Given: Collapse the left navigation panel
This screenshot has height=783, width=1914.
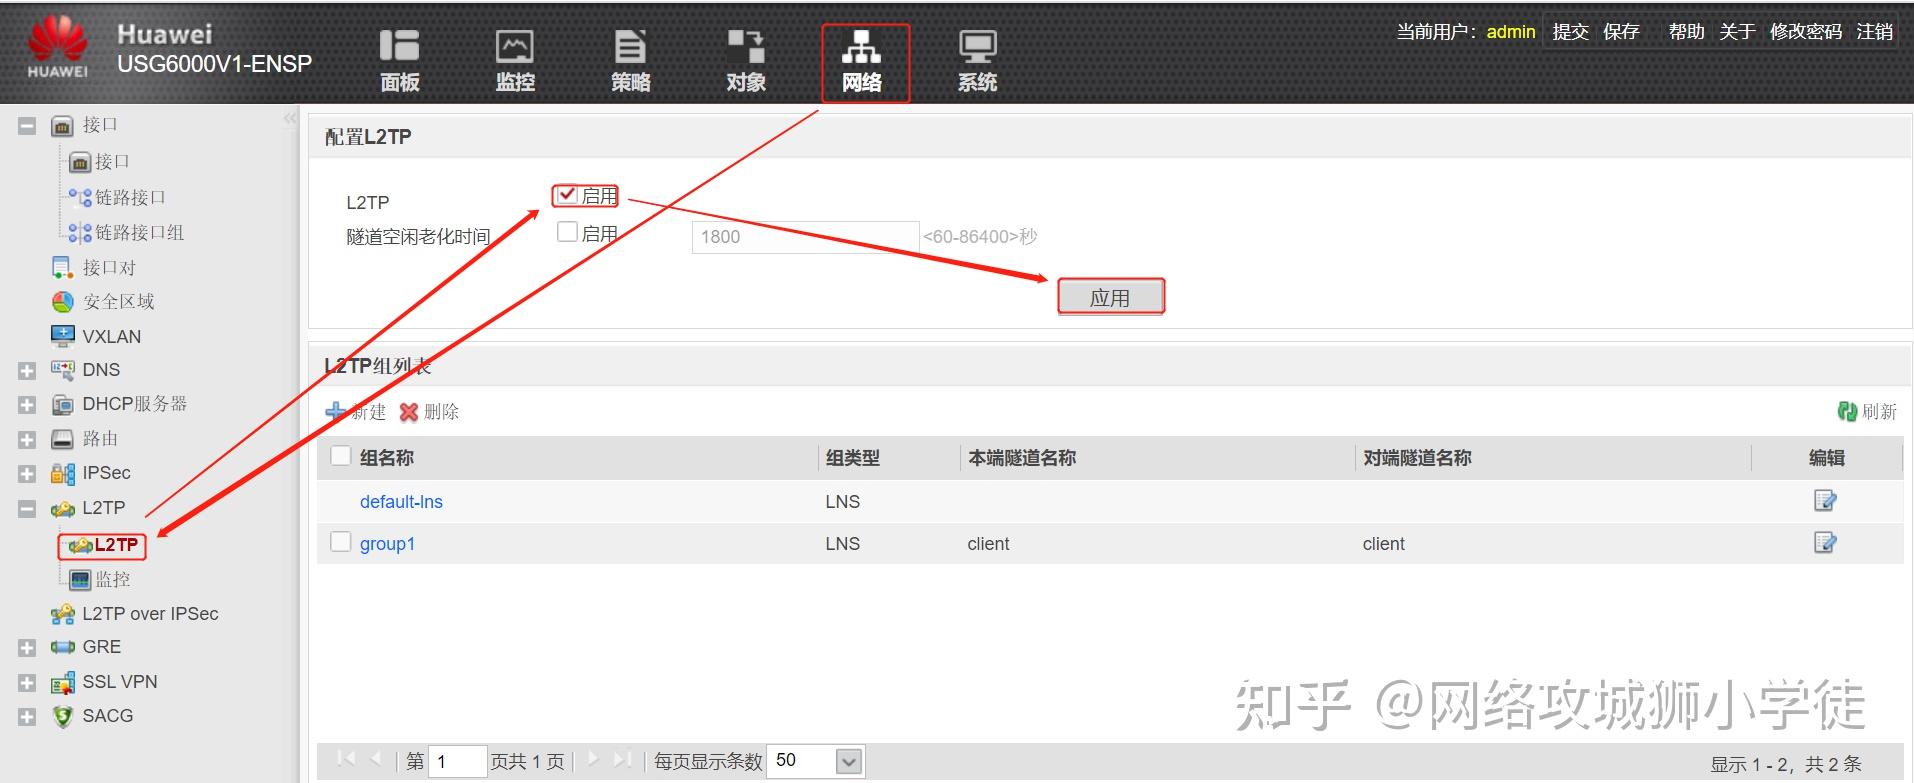Looking at the screenshot, I should coord(290,118).
